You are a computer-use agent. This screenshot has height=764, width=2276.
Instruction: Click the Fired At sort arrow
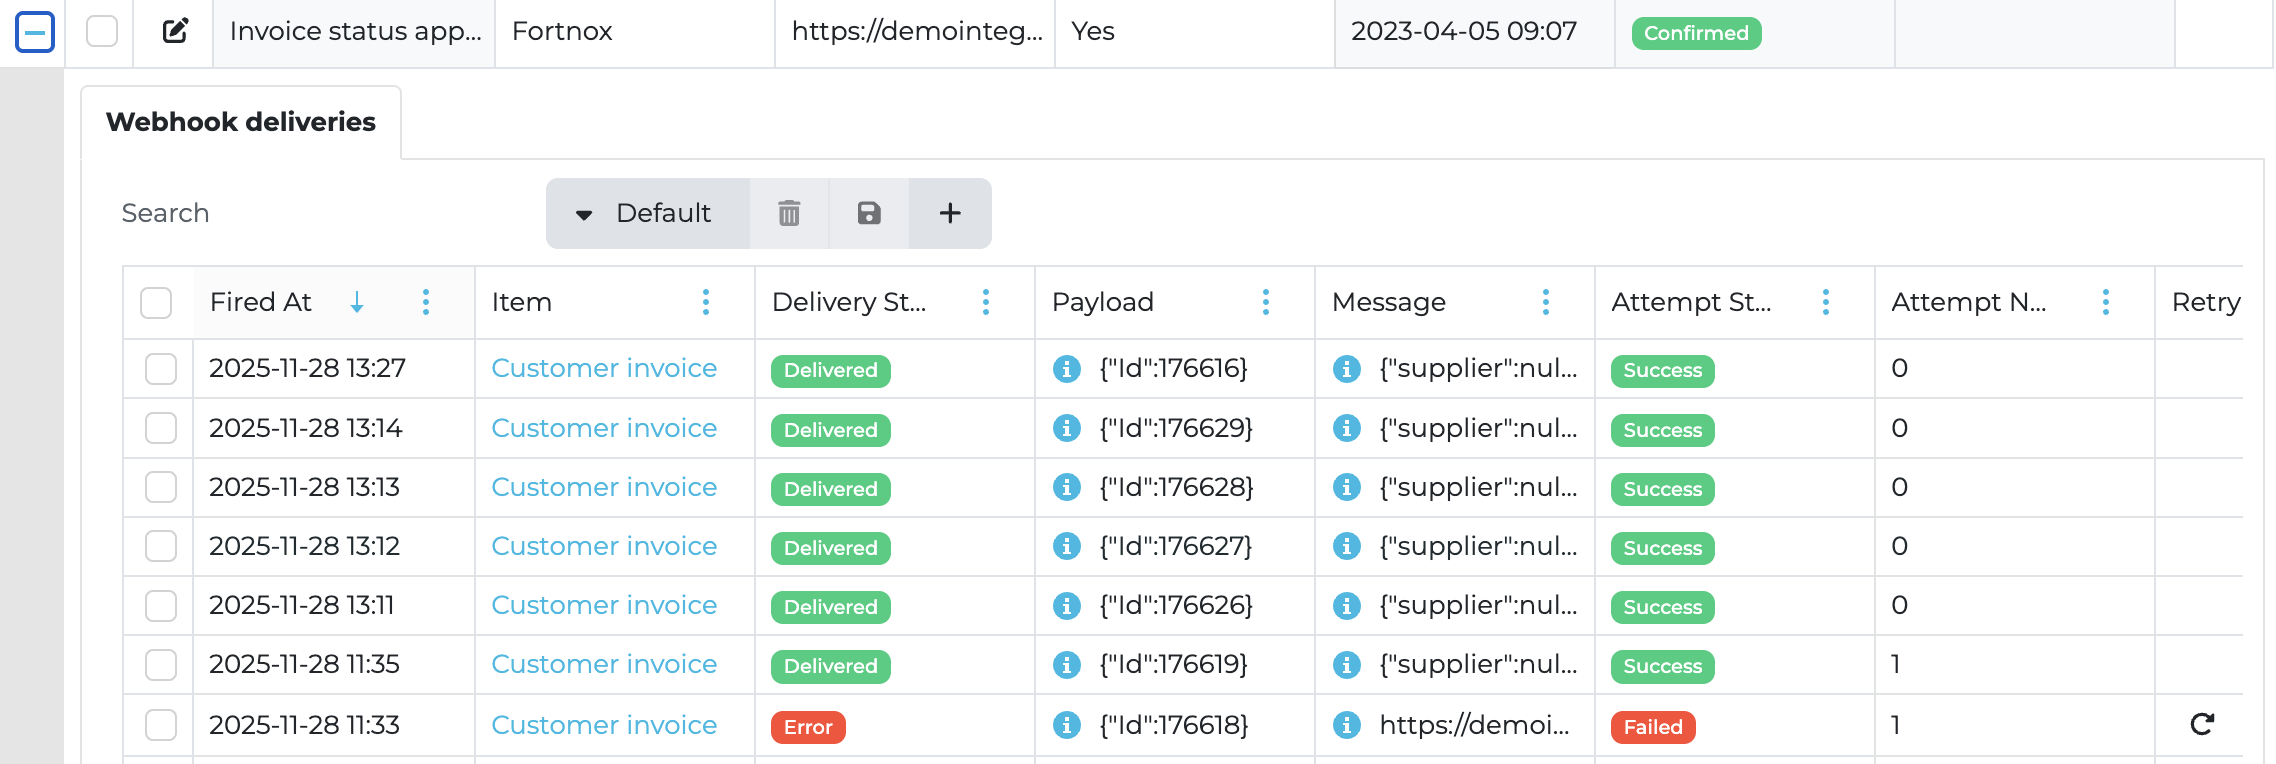(x=357, y=302)
